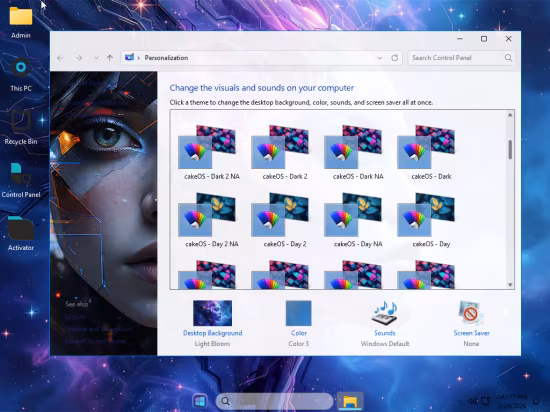Click the taskbar clock and date
Screen dimensions: 550x412
pyautogui.click(x=512, y=401)
